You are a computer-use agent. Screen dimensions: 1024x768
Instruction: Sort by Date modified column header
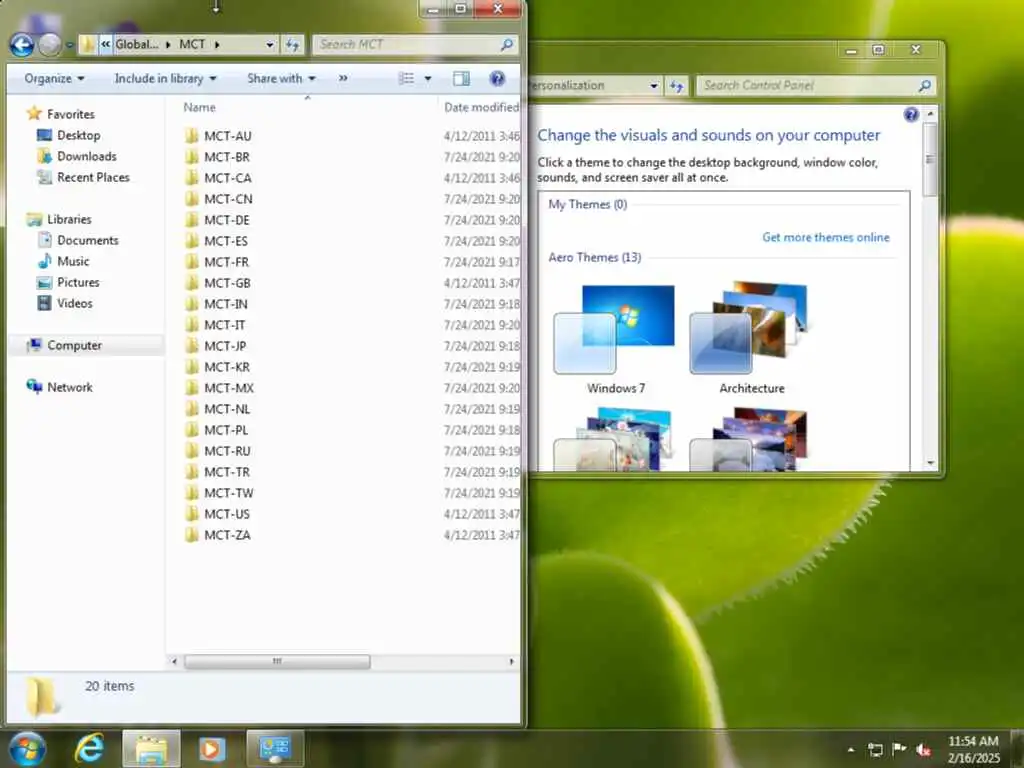coord(481,107)
